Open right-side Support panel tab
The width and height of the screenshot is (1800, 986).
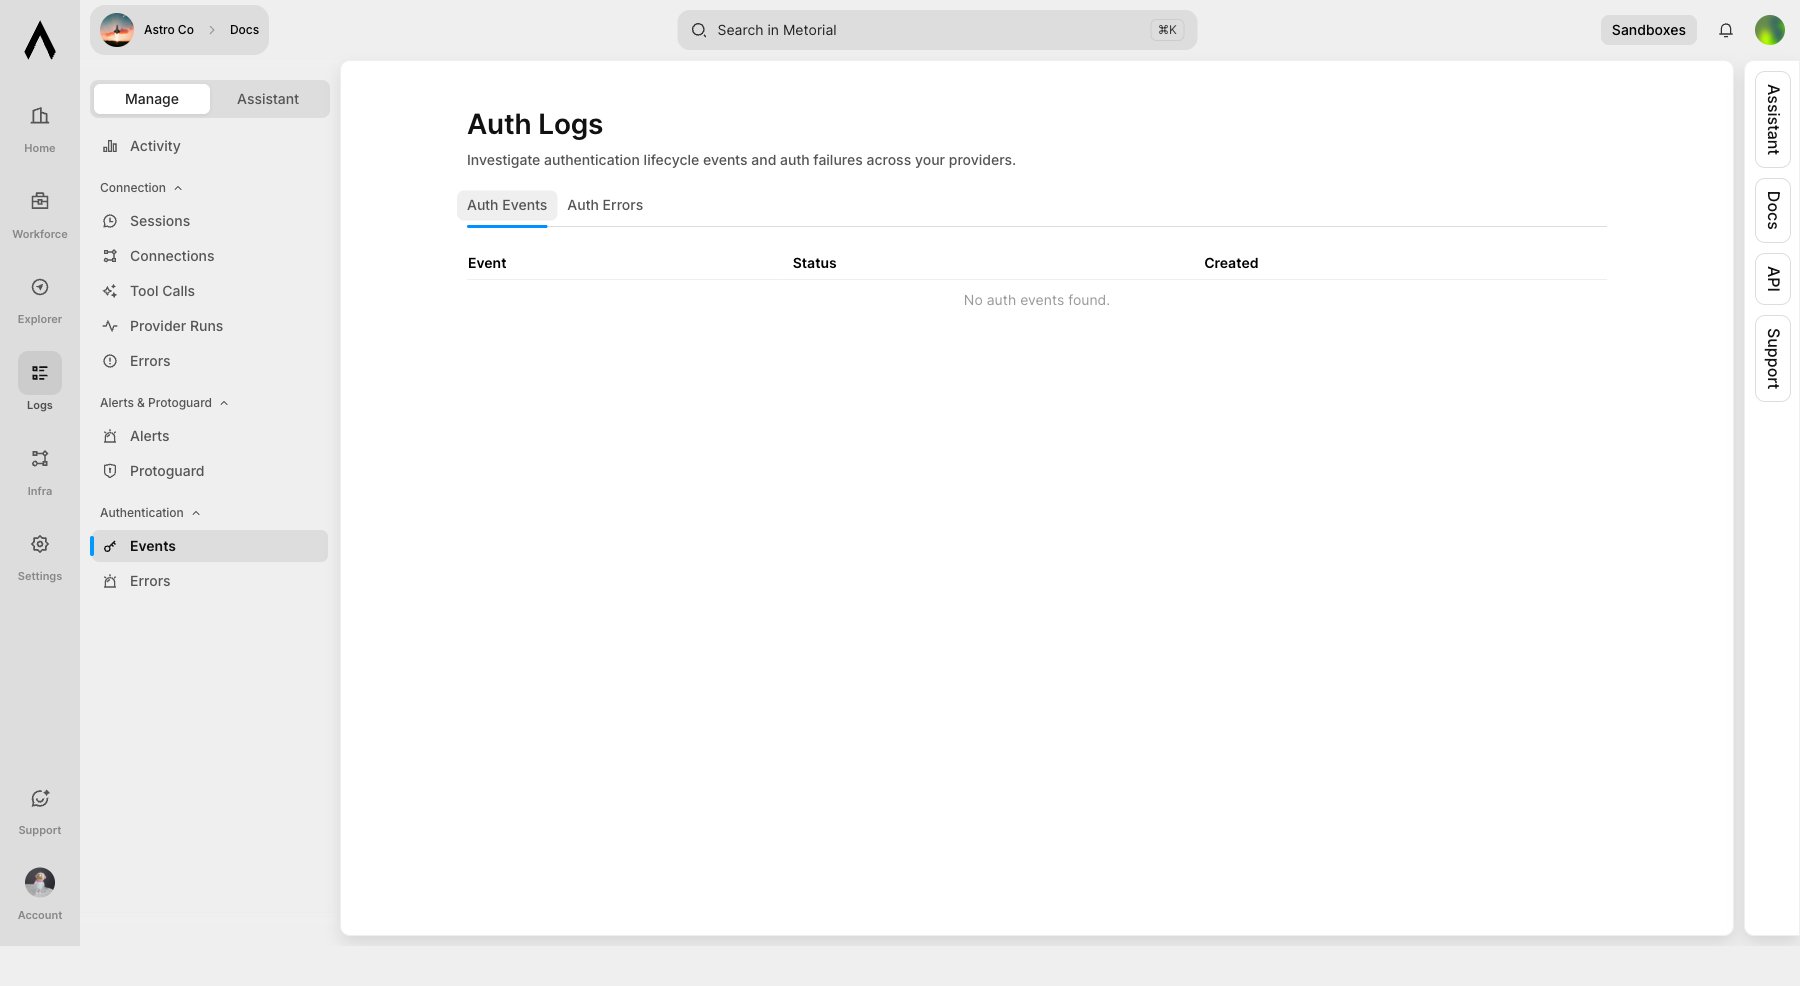tap(1773, 359)
